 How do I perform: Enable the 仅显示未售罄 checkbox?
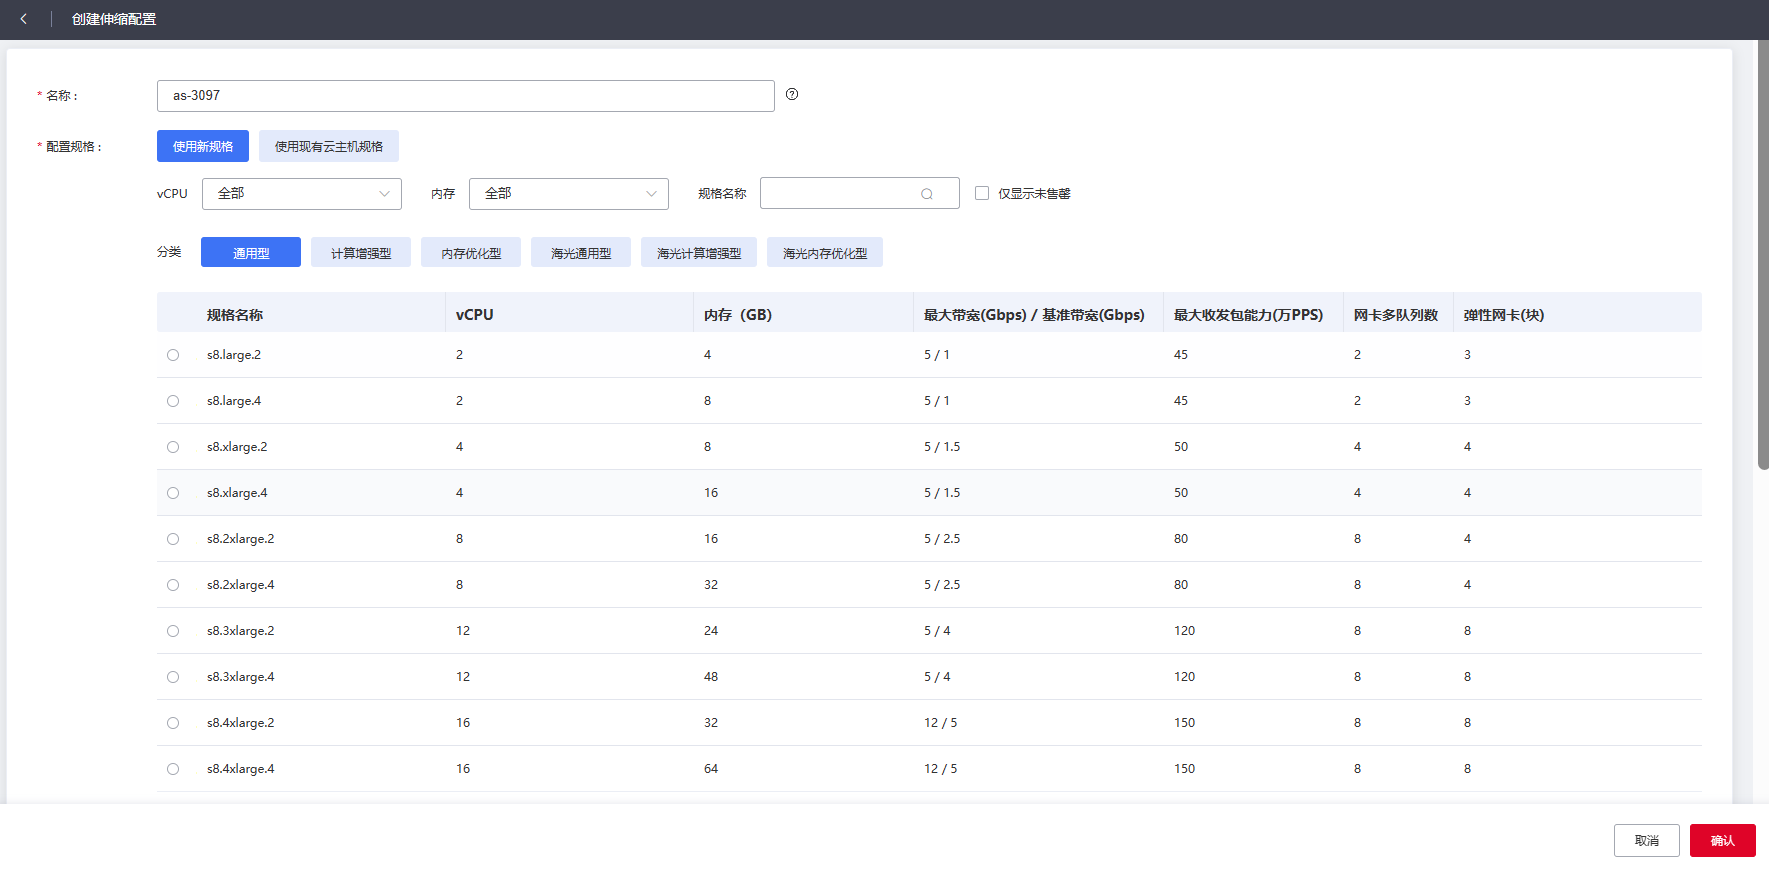tap(982, 193)
